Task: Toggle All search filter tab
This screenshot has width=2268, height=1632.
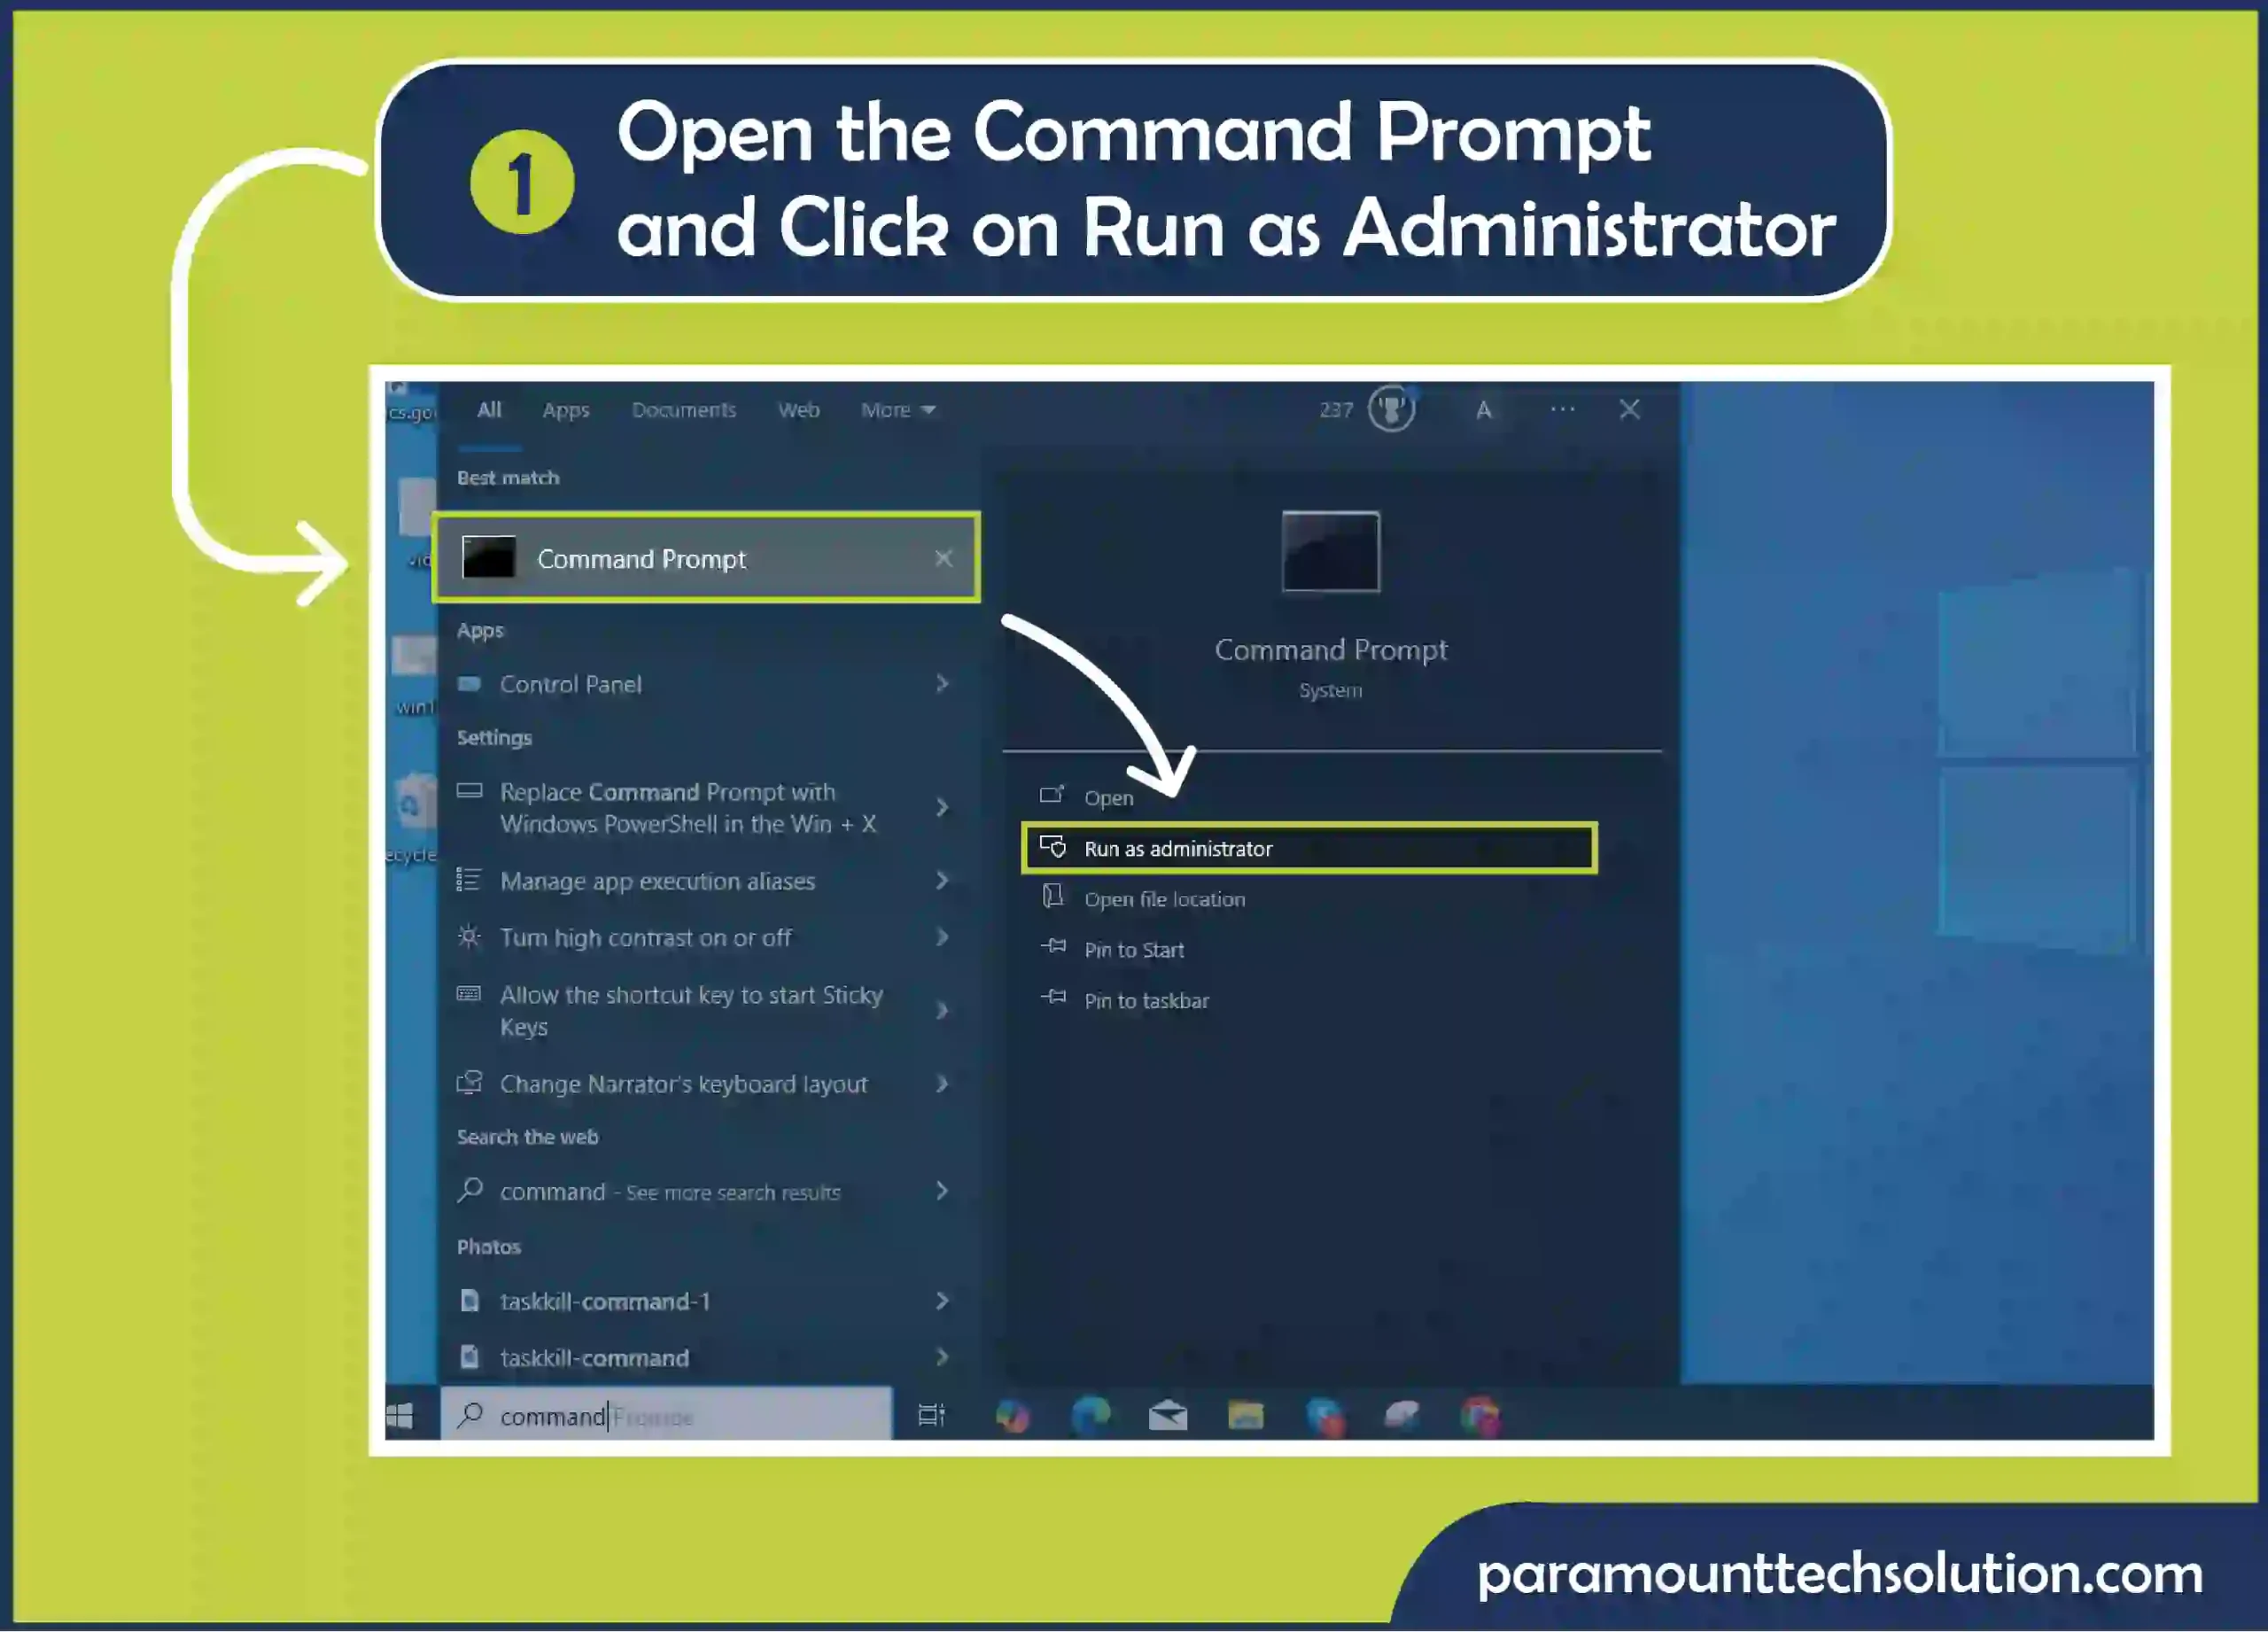Action: (490, 410)
